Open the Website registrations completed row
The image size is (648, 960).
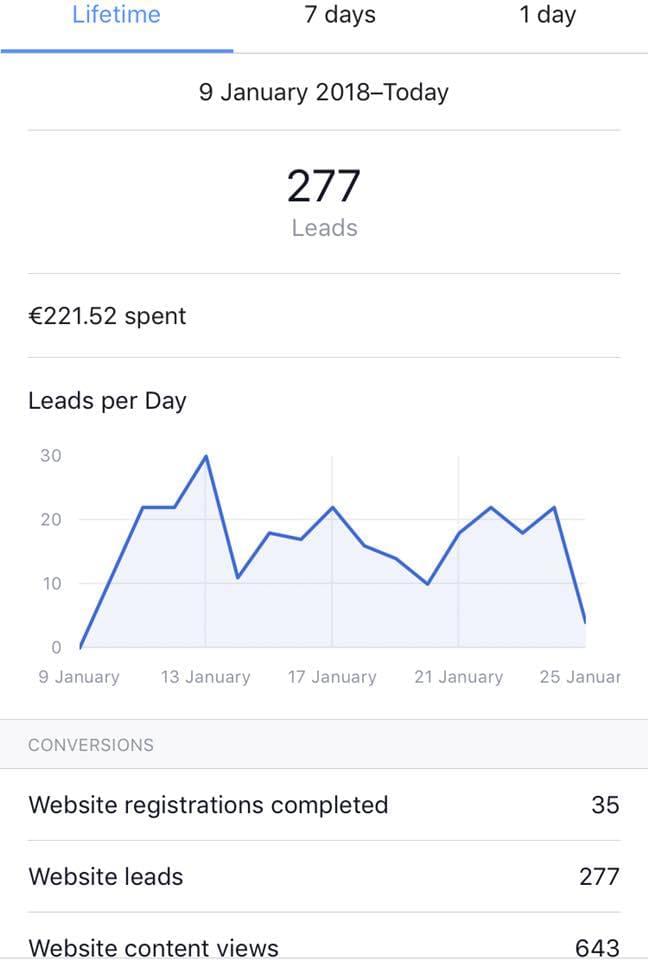click(x=208, y=805)
